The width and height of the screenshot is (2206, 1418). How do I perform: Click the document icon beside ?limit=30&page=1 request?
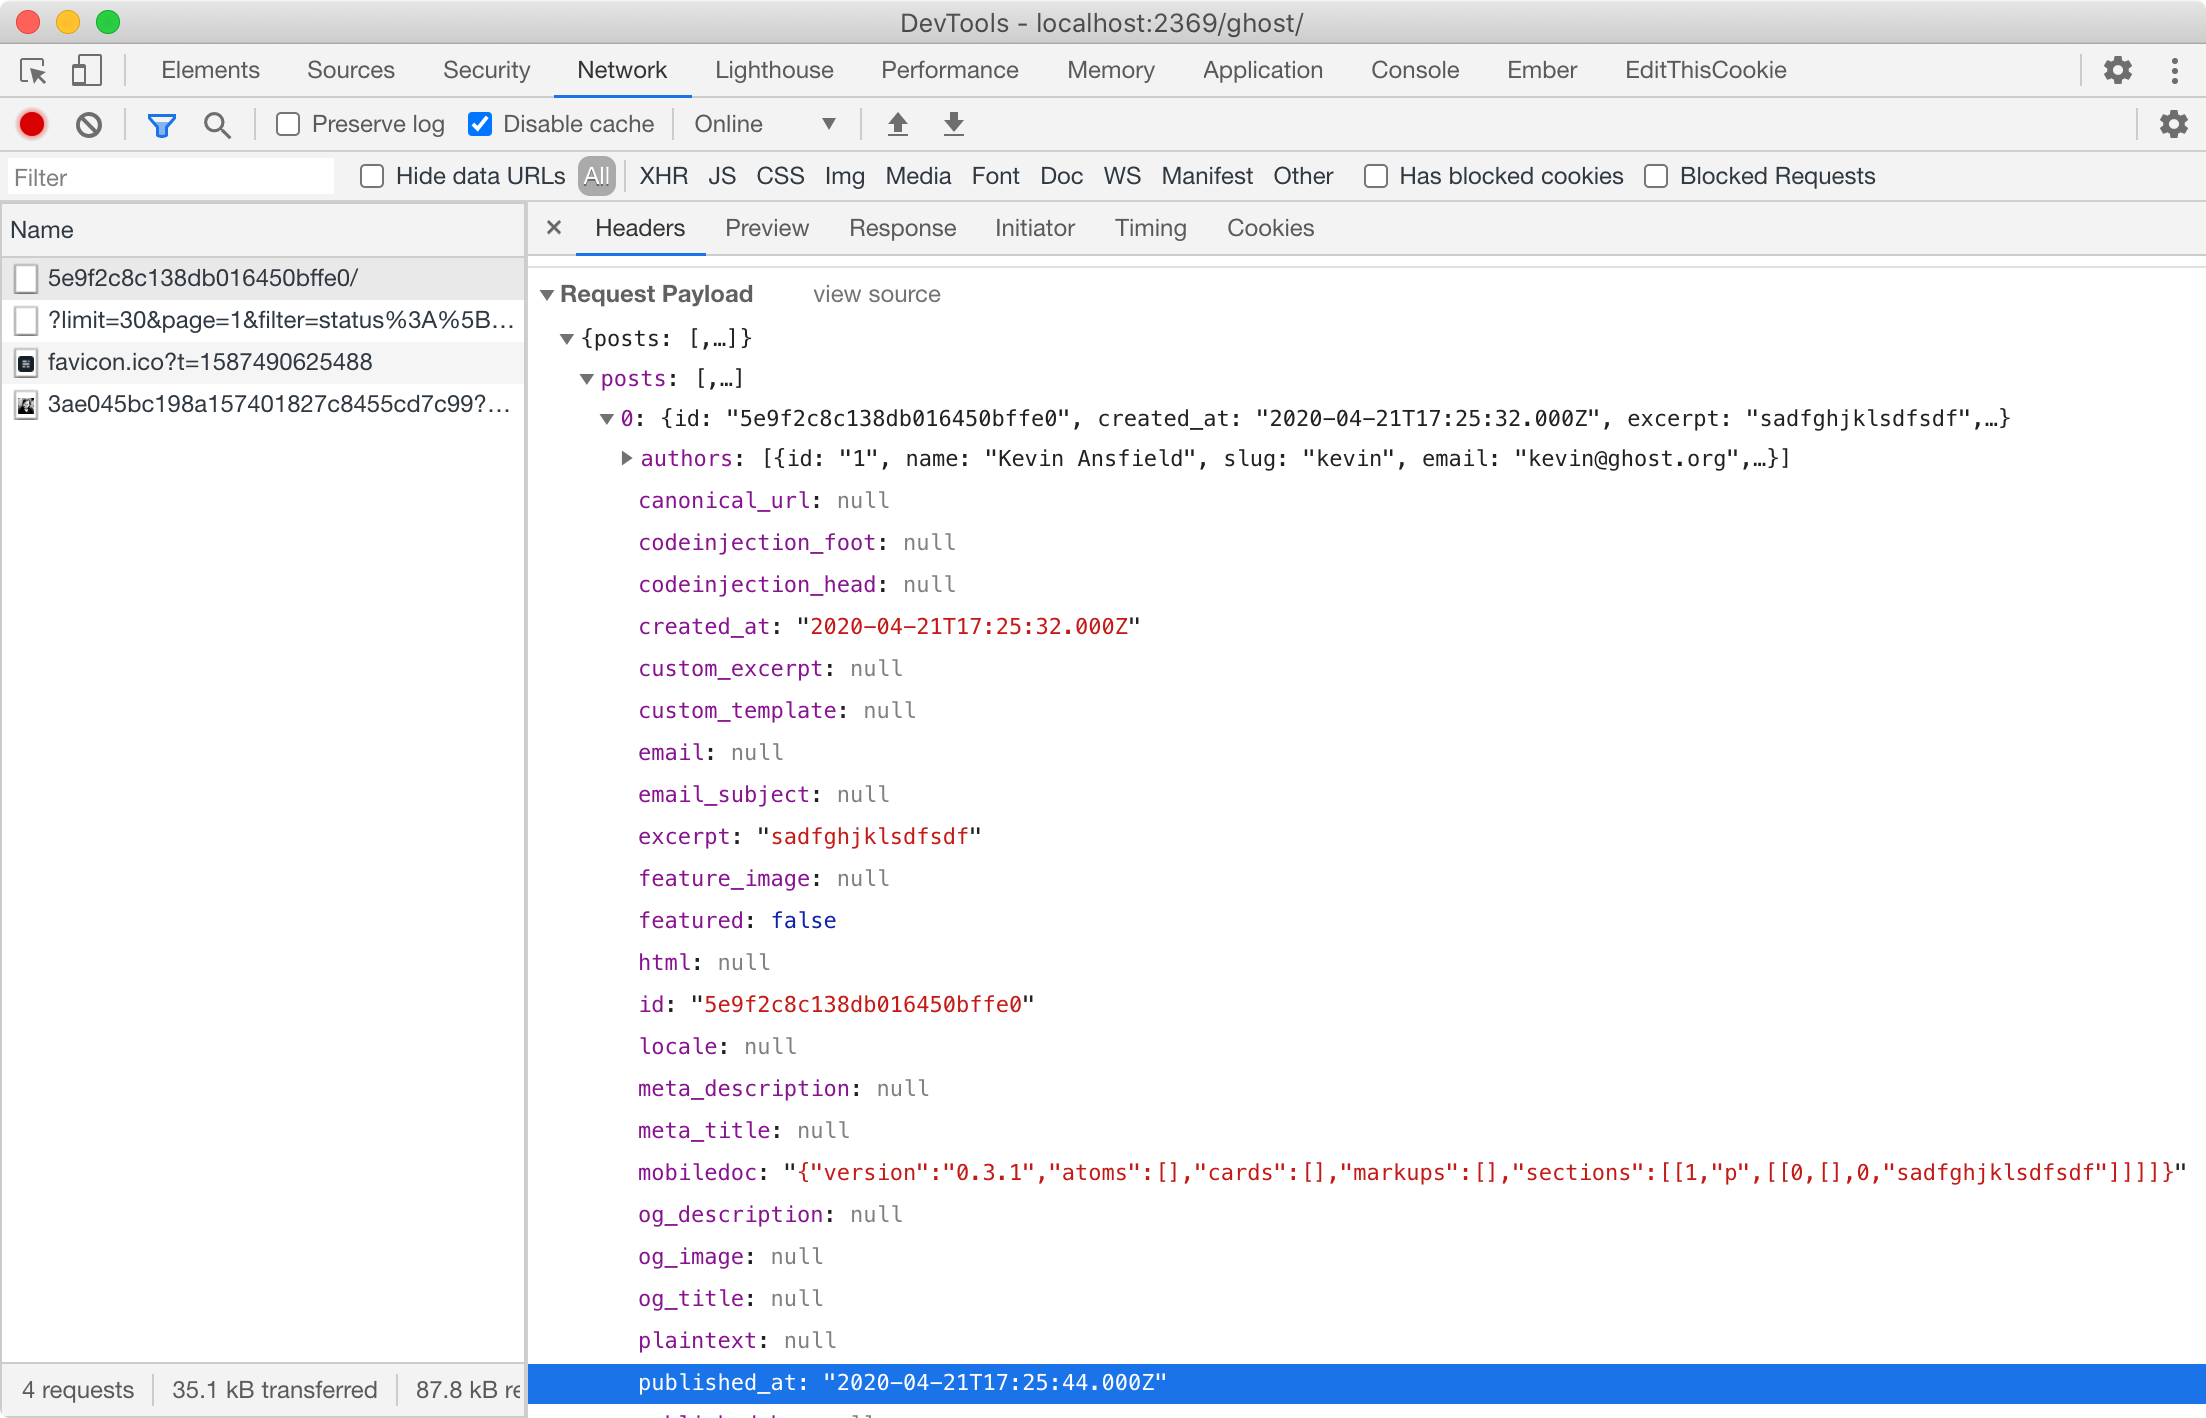coord(27,321)
